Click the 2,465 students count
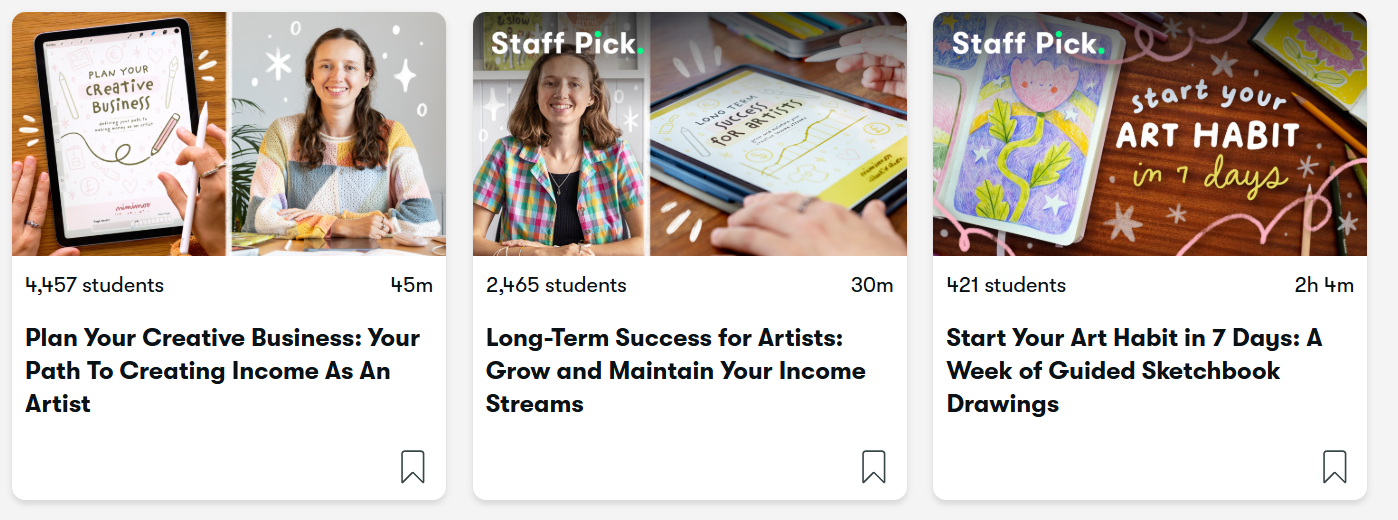Image resolution: width=1398 pixels, height=520 pixels. coord(556,285)
